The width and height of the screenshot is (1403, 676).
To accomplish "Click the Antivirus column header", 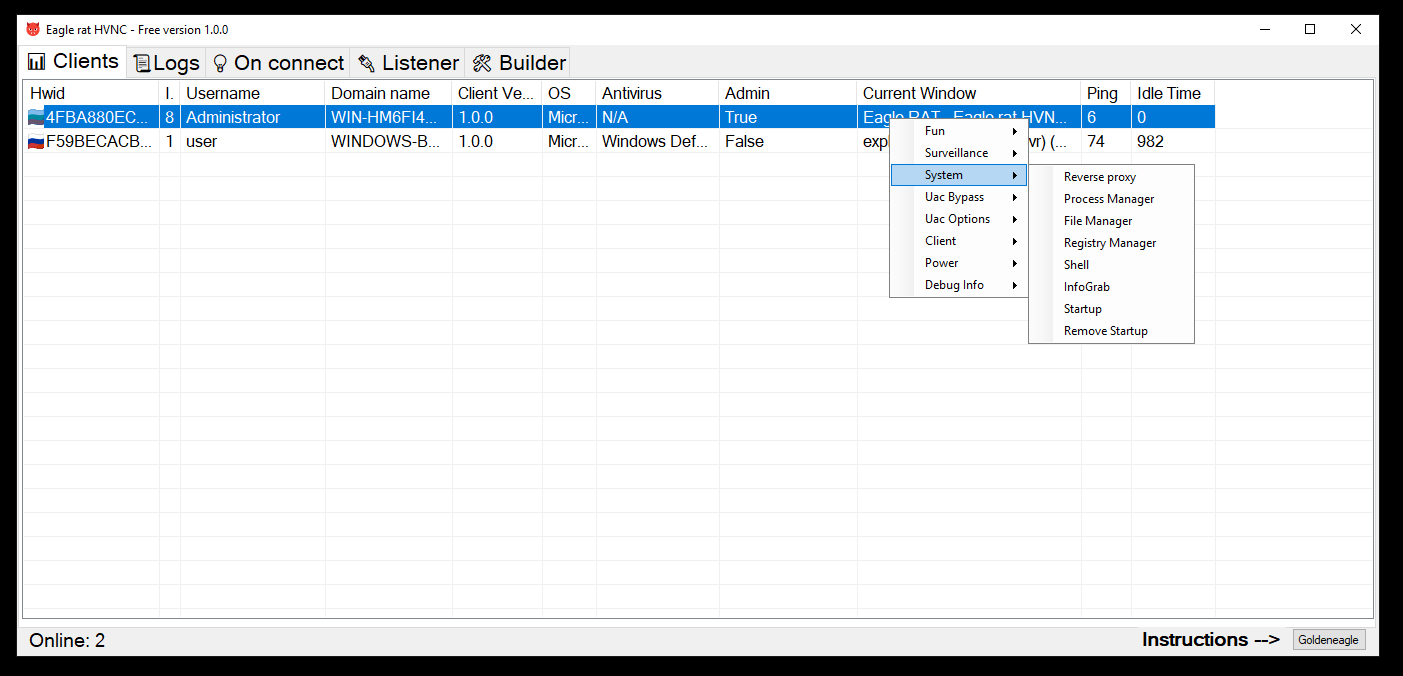I will coord(631,93).
